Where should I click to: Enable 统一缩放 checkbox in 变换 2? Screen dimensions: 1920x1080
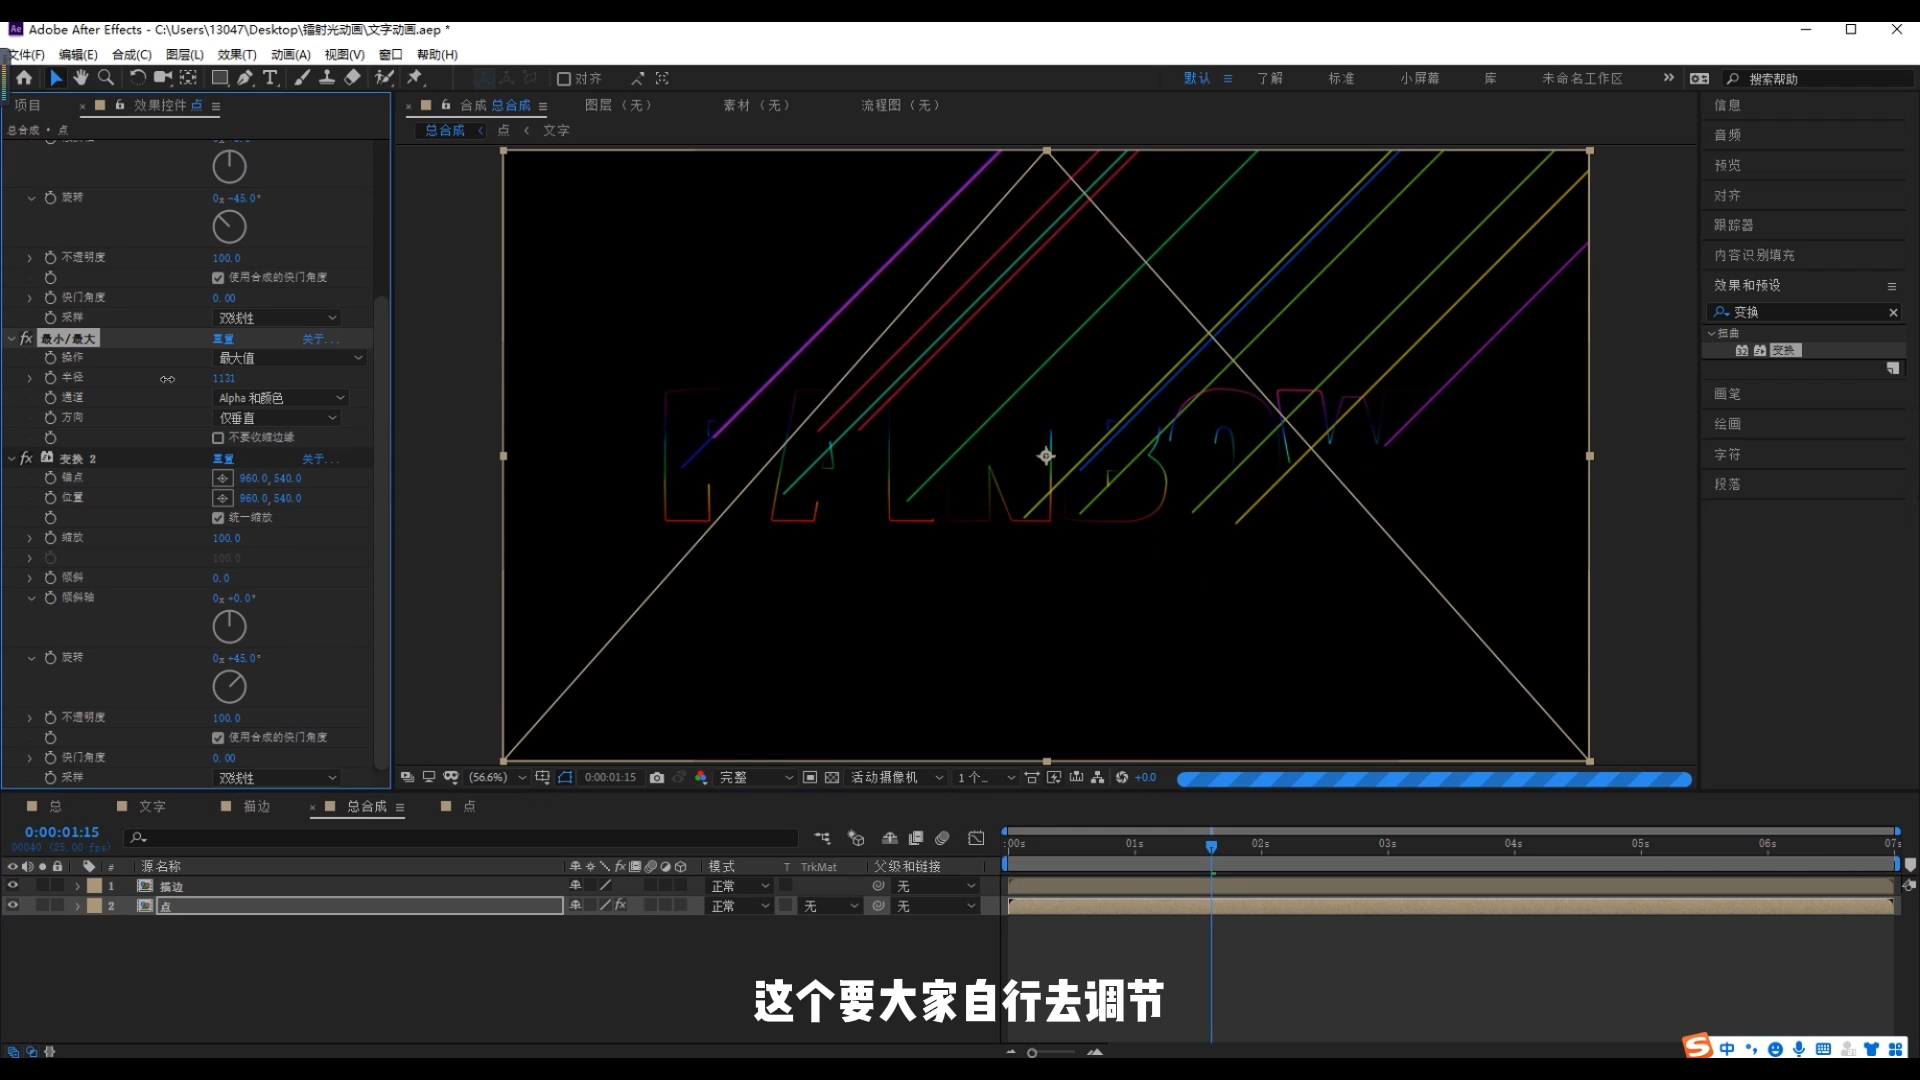(x=218, y=518)
